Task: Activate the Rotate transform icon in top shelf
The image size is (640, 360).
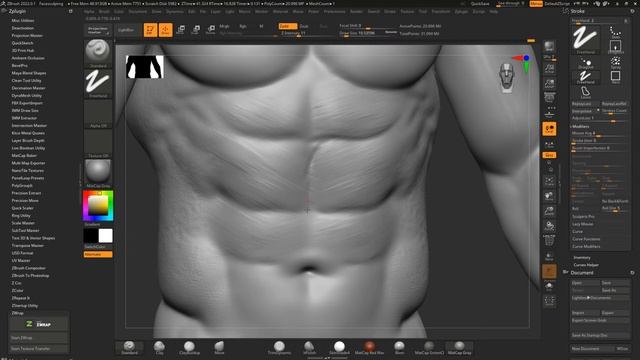Action: tap(211, 30)
